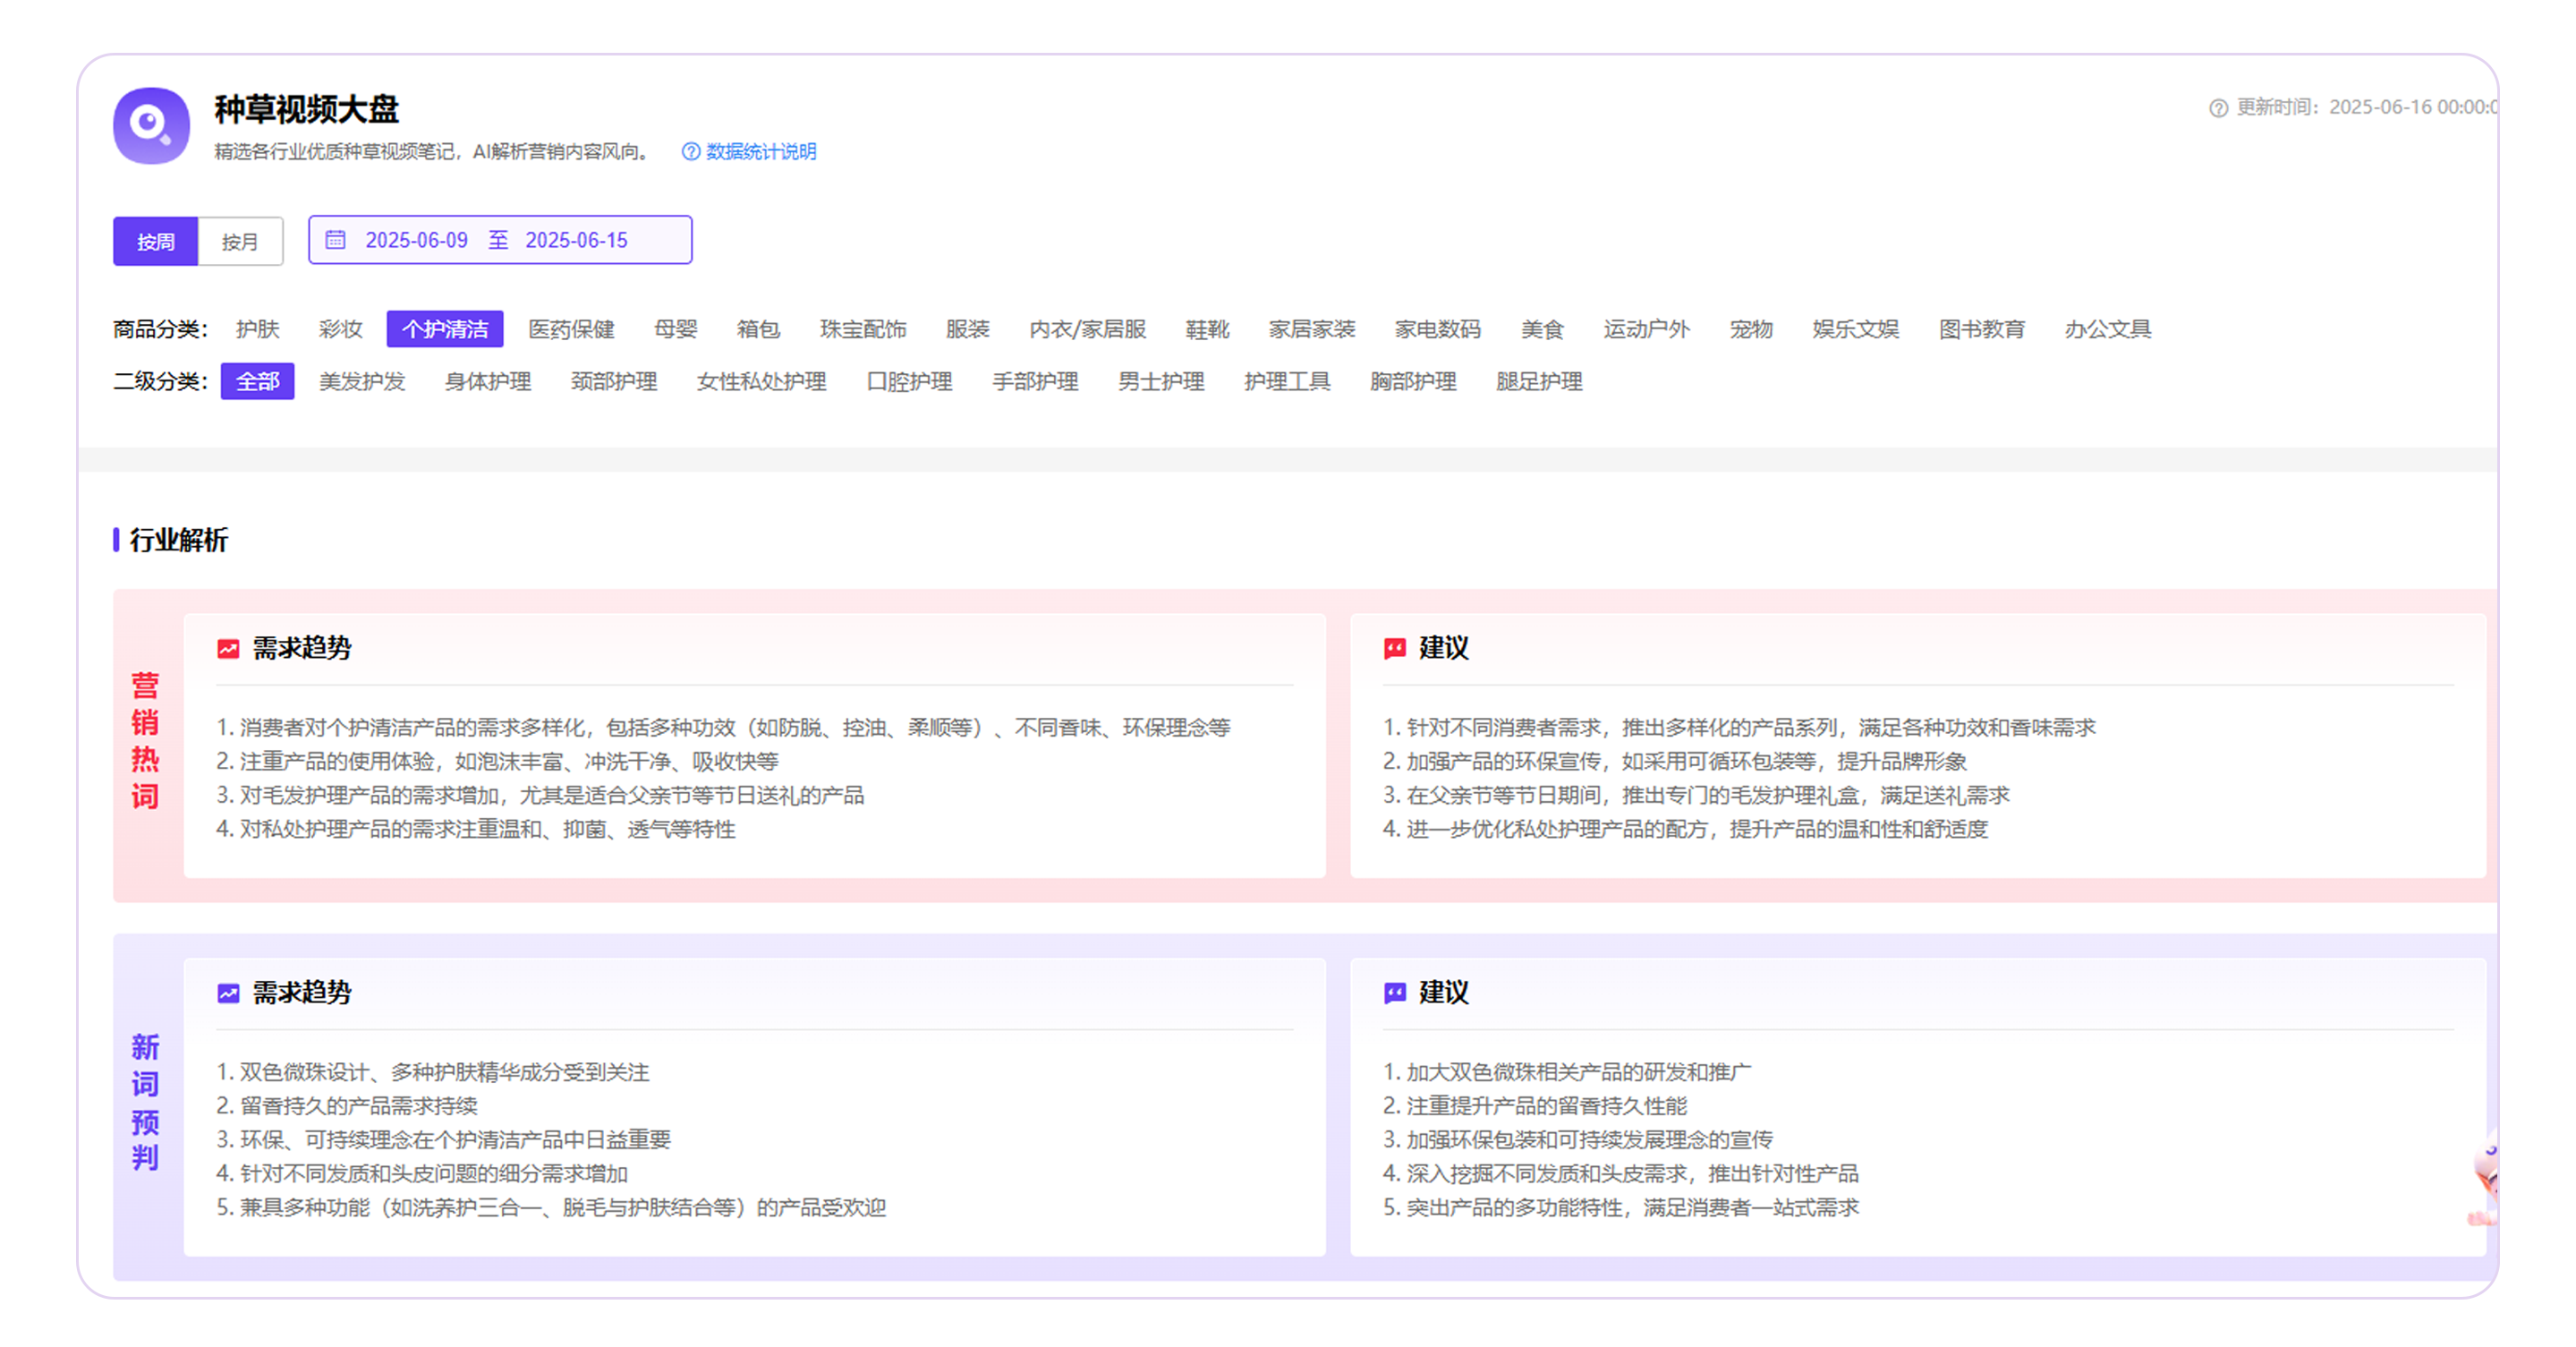Switch to 按月 view
2576x1347 pixels.
(x=240, y=242)
